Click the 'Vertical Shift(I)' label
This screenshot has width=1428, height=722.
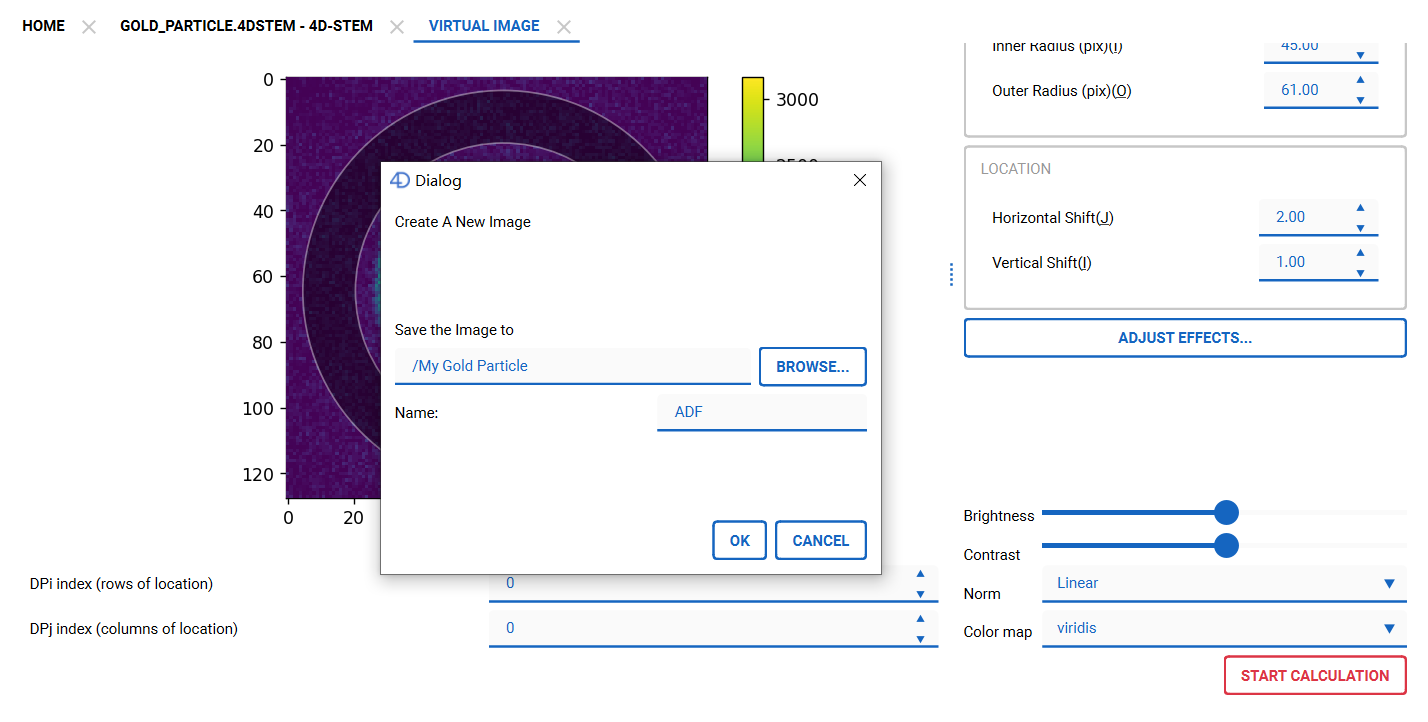tap(1042, 263)
